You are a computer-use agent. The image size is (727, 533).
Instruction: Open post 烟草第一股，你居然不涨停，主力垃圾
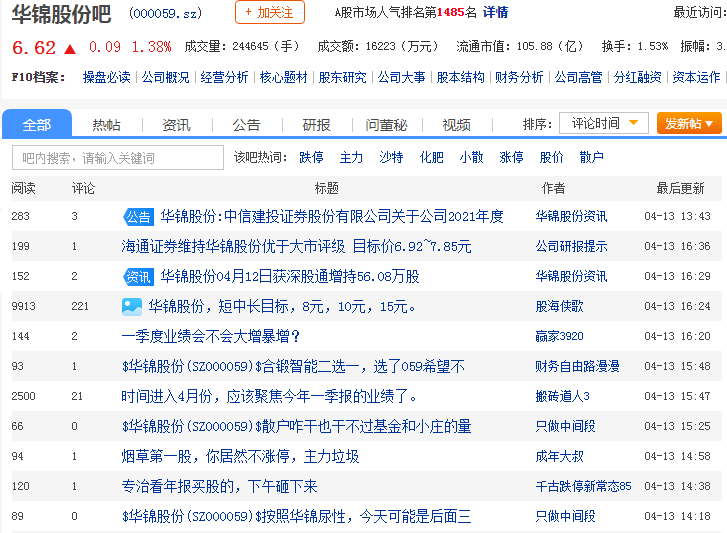240,457
